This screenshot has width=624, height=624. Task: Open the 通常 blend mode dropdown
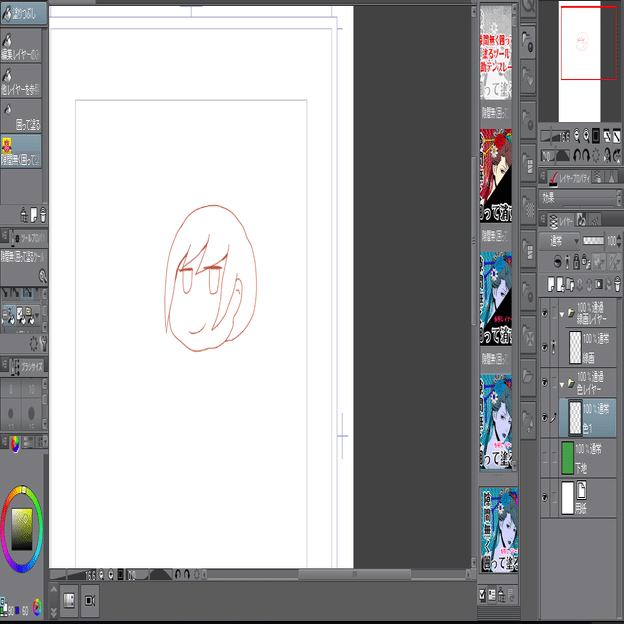559,241
